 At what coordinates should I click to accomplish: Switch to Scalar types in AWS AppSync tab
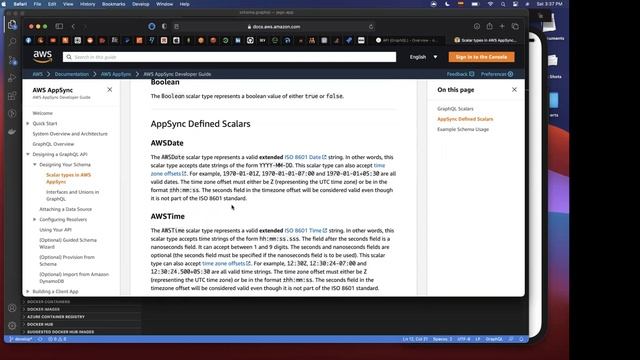click(486, 40)
